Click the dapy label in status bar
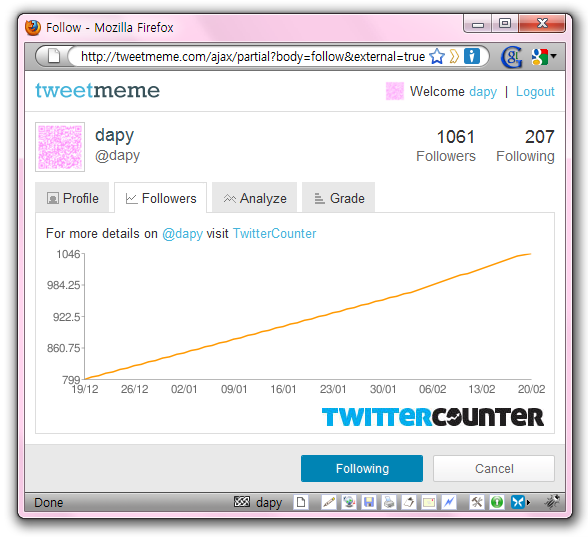The height and width of the screenshot is (537, 588). pos(269,502)
